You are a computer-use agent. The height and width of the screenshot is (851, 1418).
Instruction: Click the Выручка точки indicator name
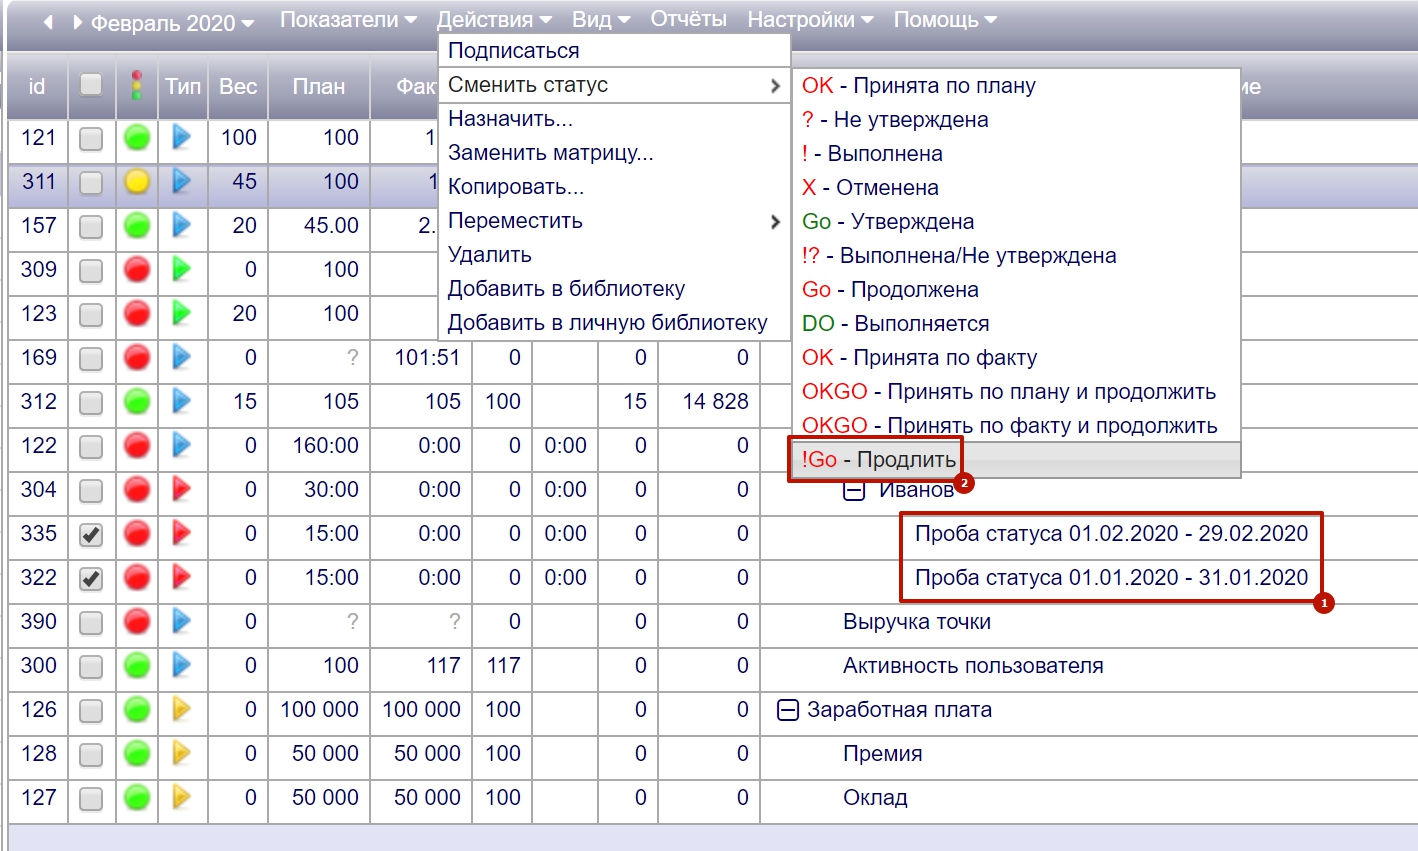pos(916,622)
